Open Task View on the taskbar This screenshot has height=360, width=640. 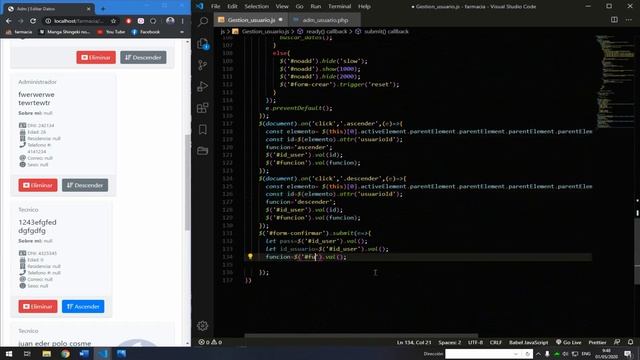[x=27, y=353]
